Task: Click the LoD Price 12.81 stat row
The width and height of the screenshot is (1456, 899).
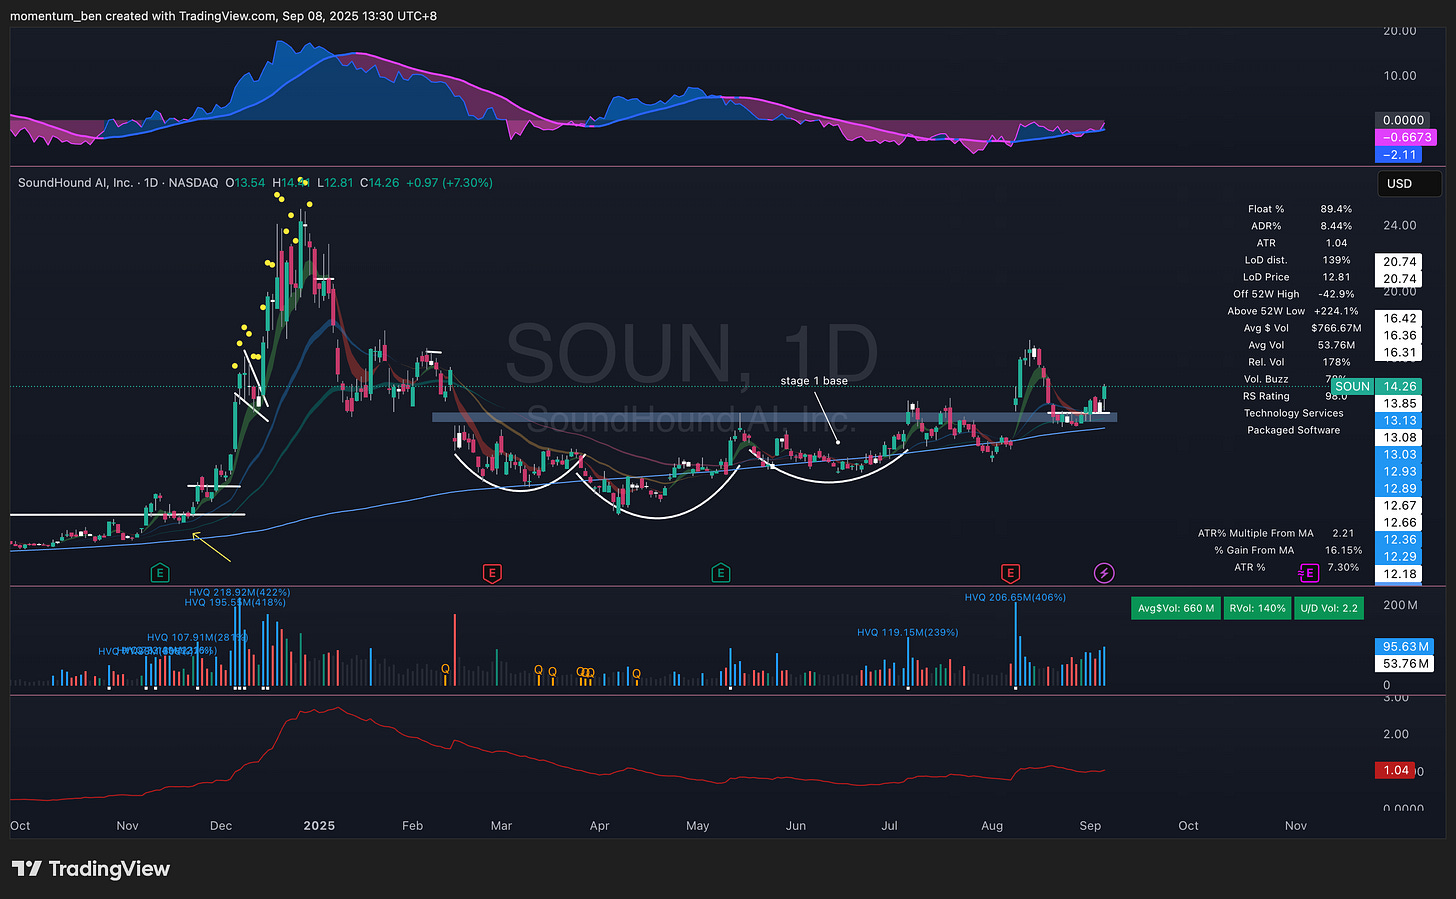Action: pos(1295,277)
